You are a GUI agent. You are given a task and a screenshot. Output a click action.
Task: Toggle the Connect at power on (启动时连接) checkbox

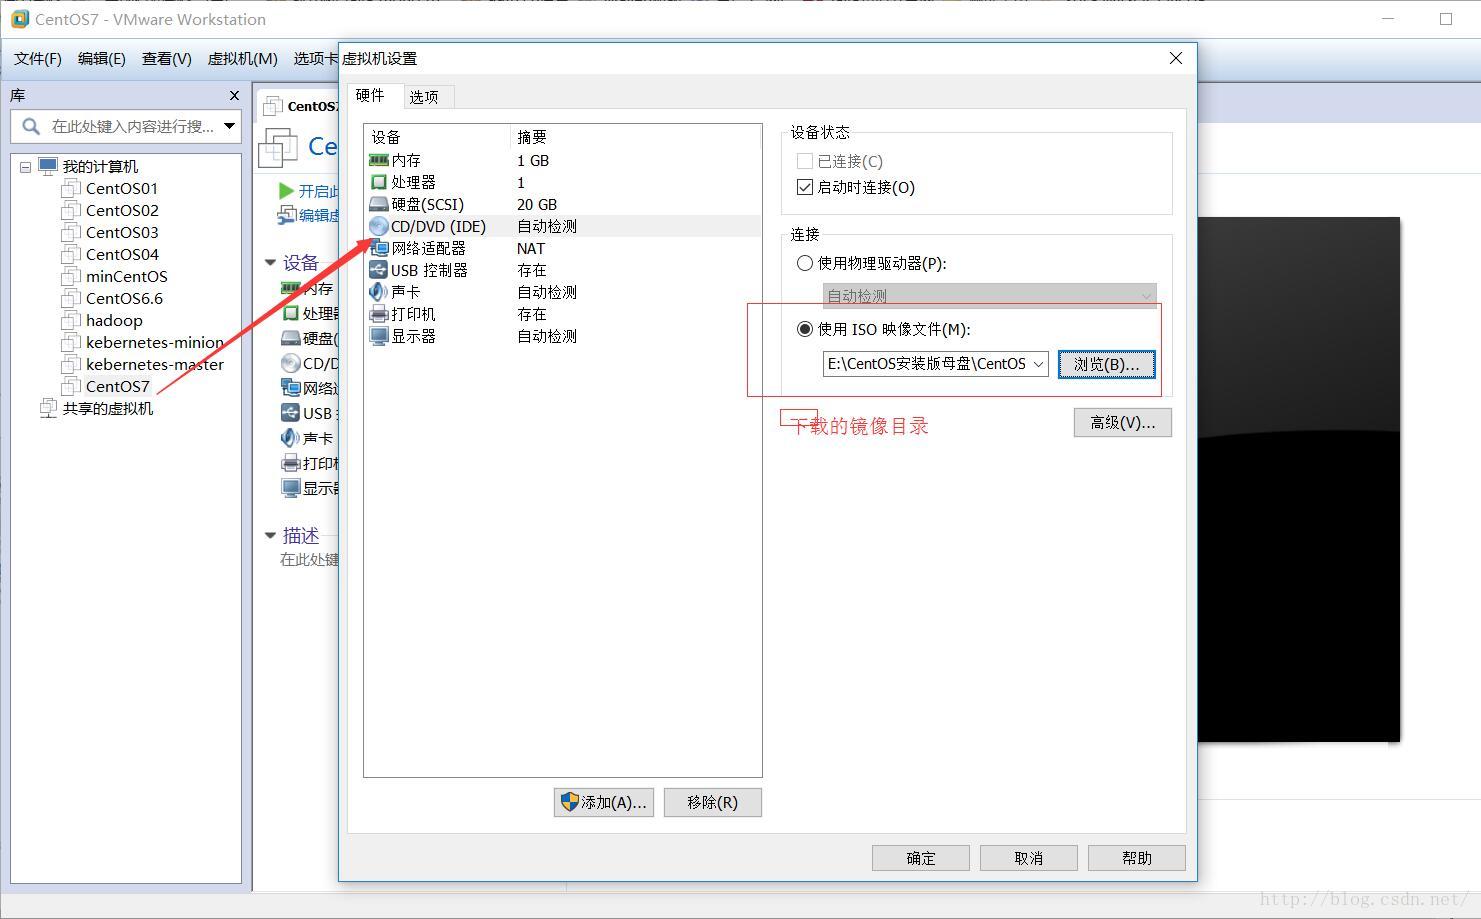click(x=805, y=187)
